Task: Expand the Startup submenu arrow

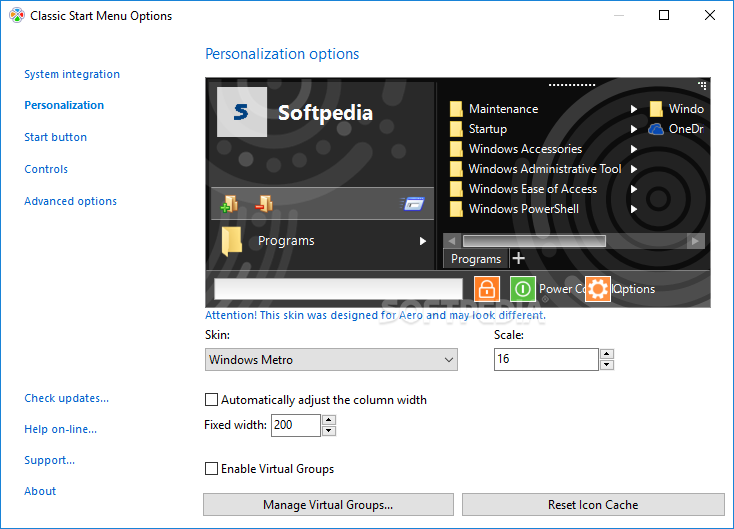Action: [x=634, y=129]
